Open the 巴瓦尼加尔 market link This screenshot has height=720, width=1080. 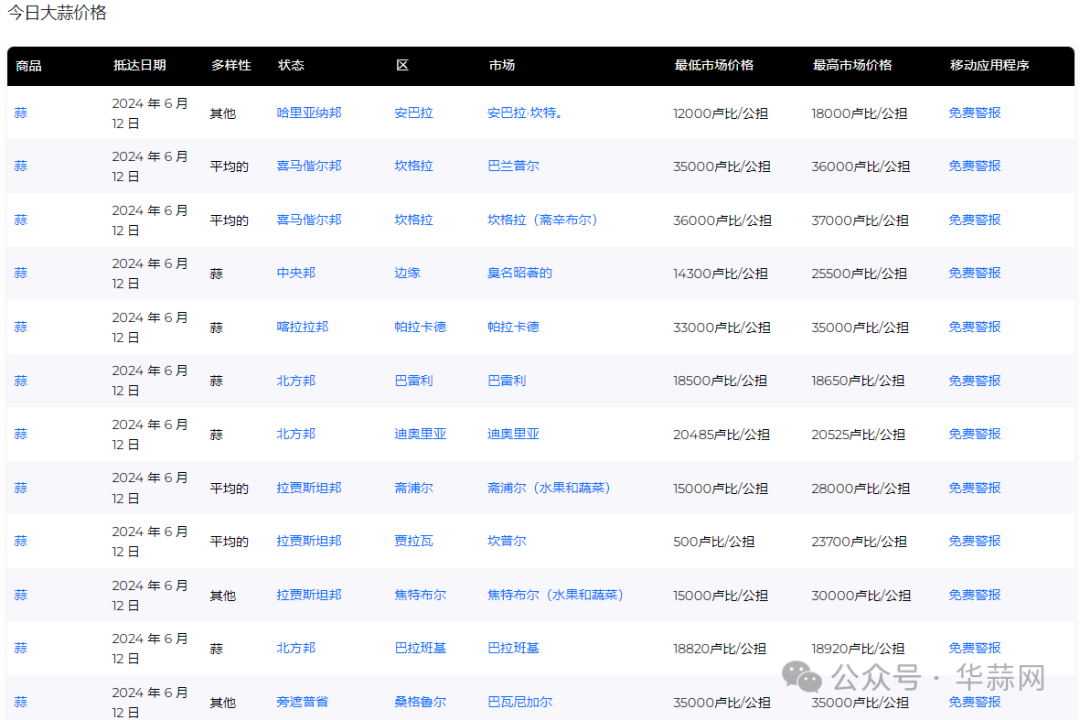click(519, 701)
